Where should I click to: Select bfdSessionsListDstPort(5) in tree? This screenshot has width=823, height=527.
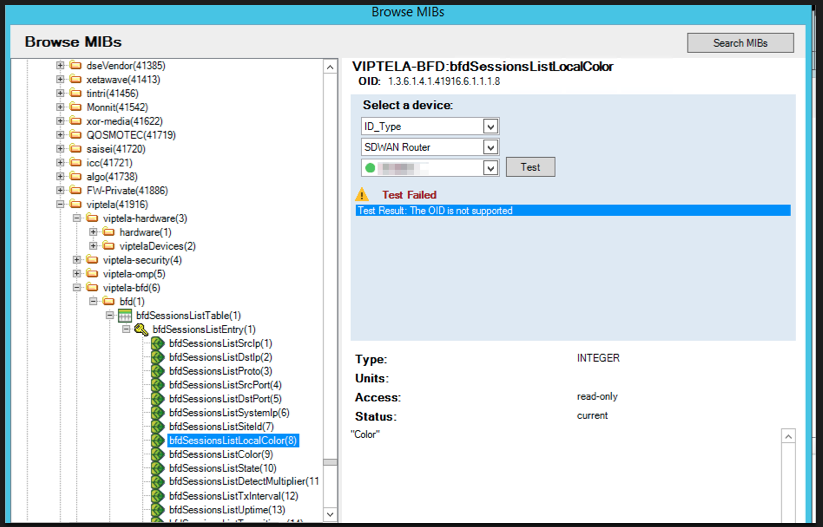(x=225, y=399)
